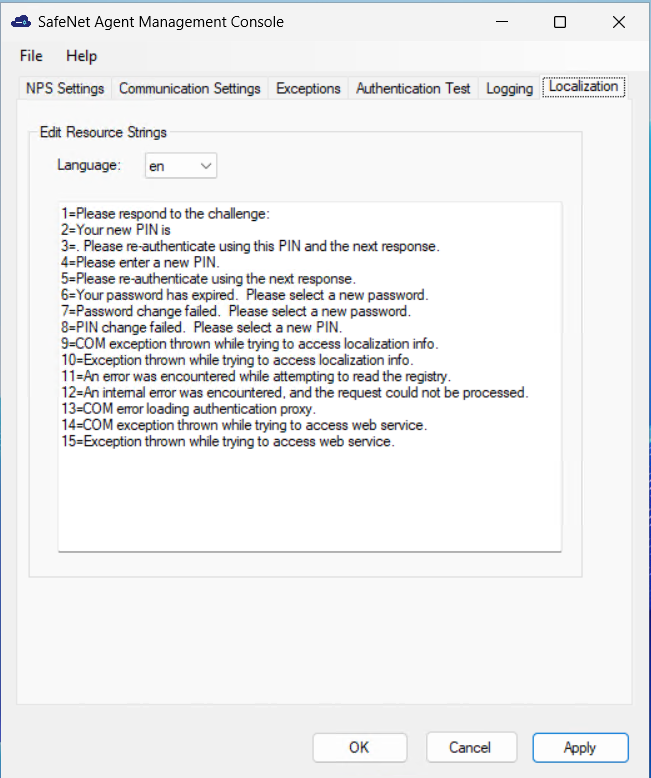Click line '8=PIN change failed'
Screen dimensions: 651x778
(x=201, y=327)
